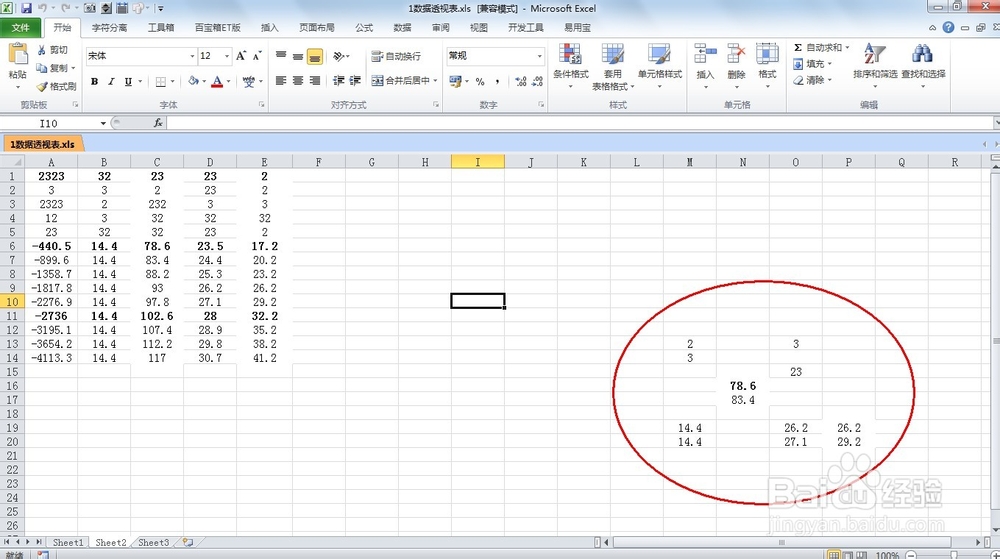Open the Fill (填充) menu
The width and height of the screenshot is (1000, 559).
[x=812, y=64]
